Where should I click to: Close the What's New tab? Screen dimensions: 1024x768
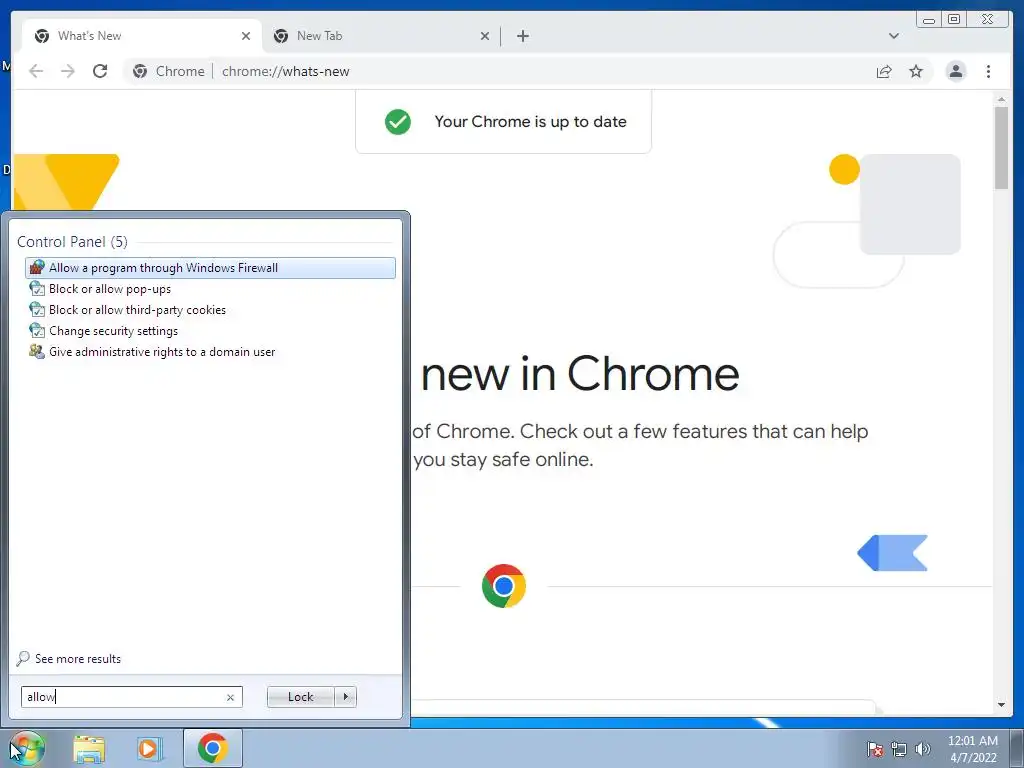click(246, 36)
